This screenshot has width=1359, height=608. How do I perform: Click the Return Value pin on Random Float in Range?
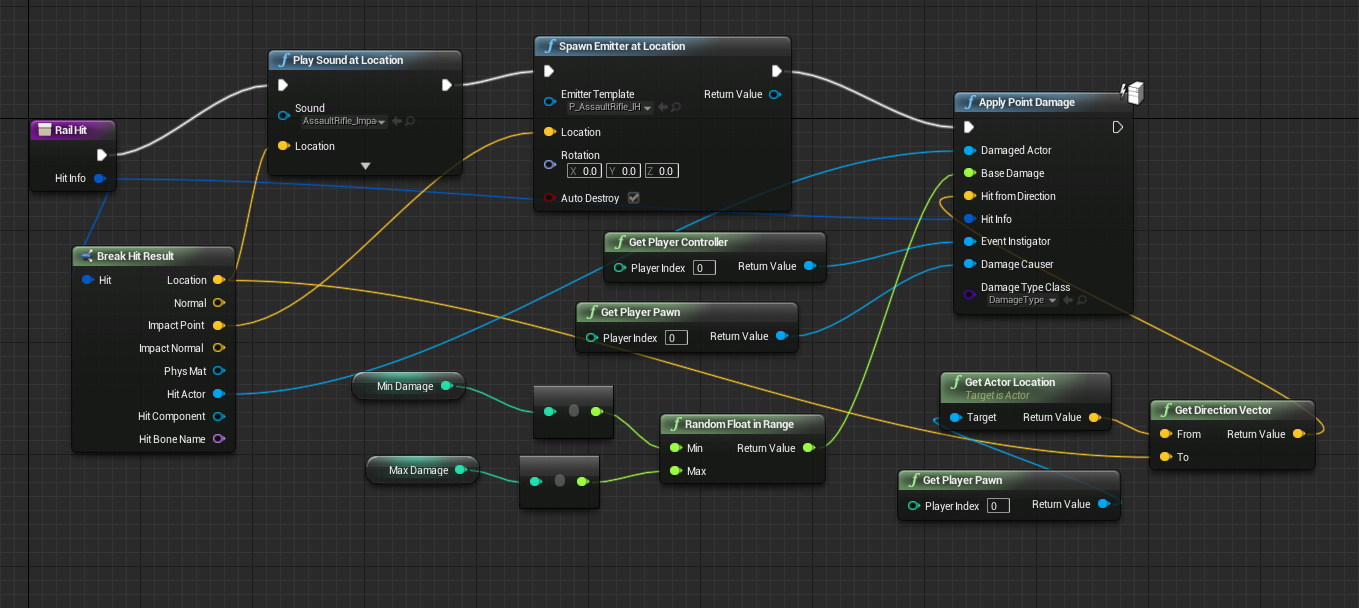coord(810,448)
